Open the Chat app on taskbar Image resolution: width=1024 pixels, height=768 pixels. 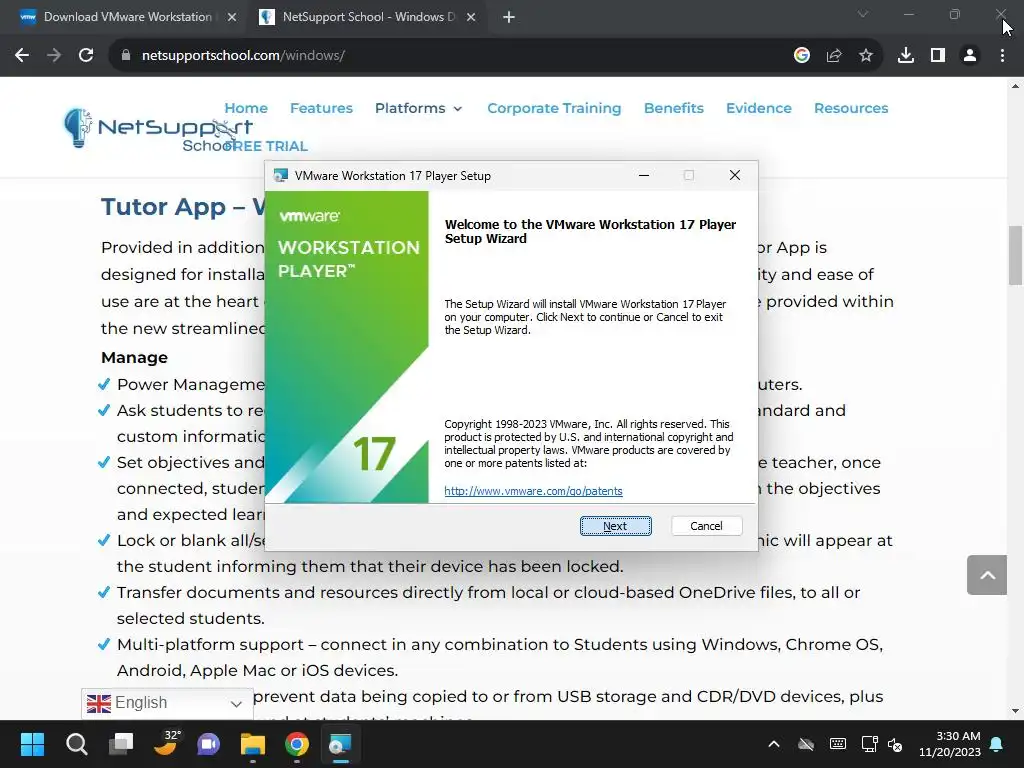point(209,744)
